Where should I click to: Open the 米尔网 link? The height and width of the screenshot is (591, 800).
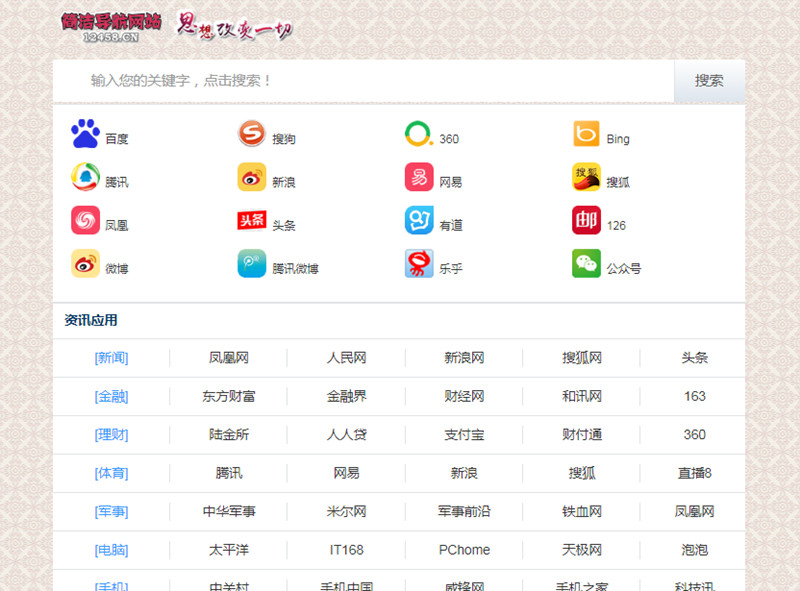click(346, 511)
